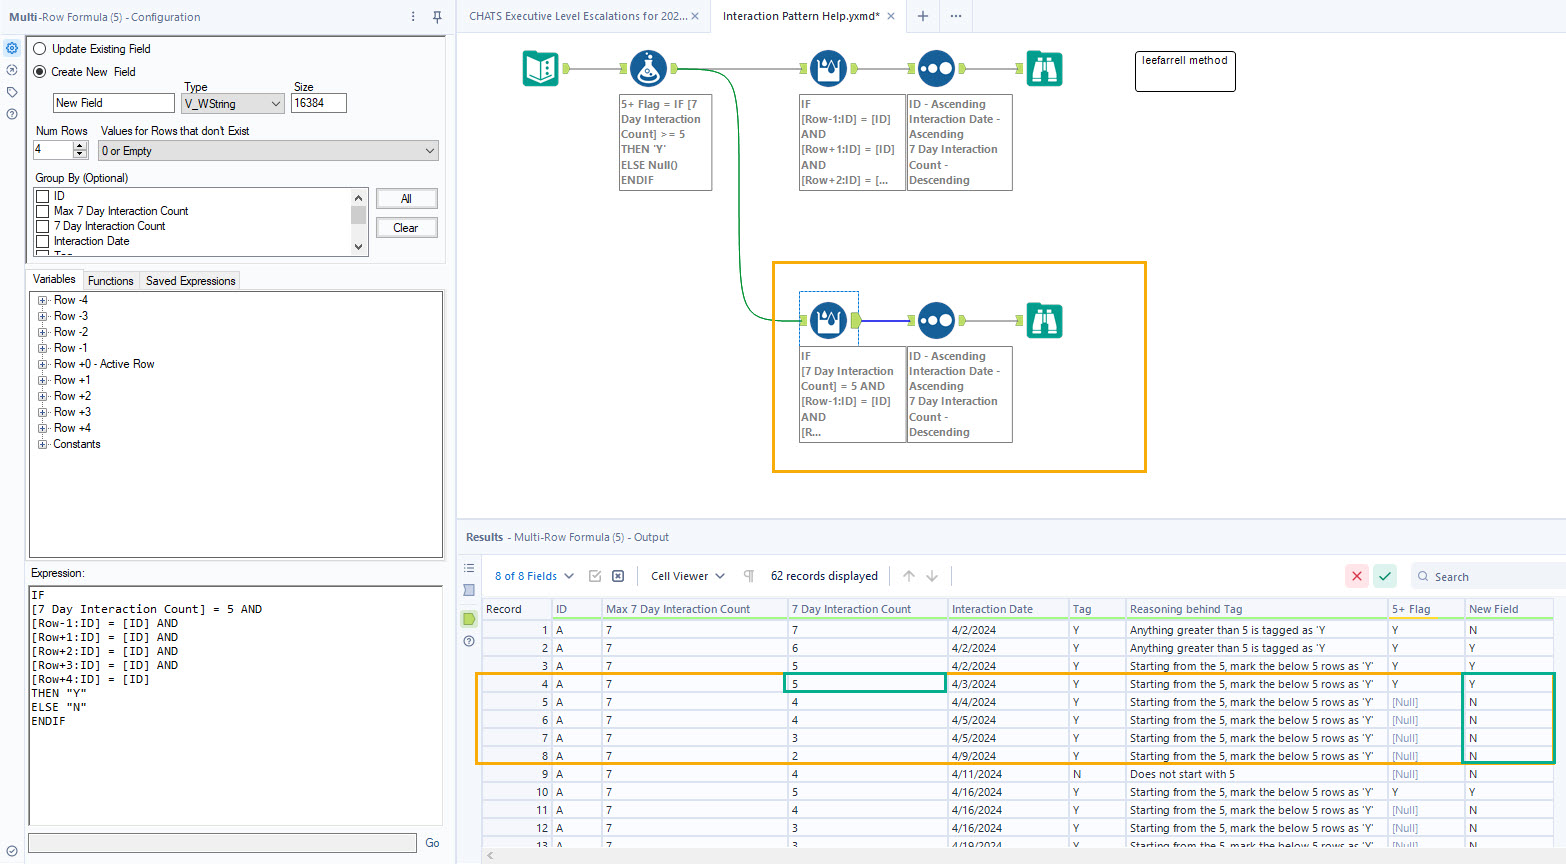
Task: Select the Multi-Row Formula tool inside orange container
Action: tap(828, 320)
